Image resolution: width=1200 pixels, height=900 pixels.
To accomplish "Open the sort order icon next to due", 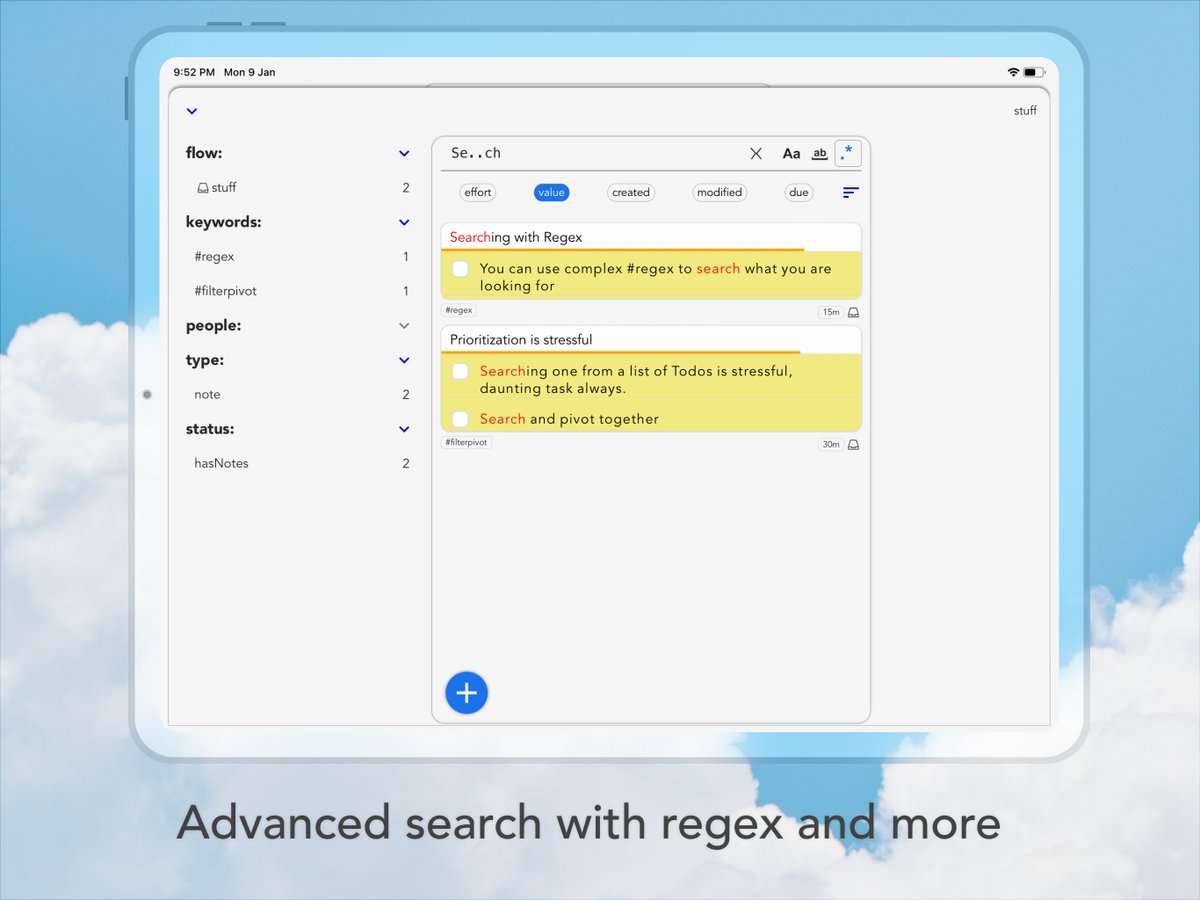I will click(x=850, y=192).
